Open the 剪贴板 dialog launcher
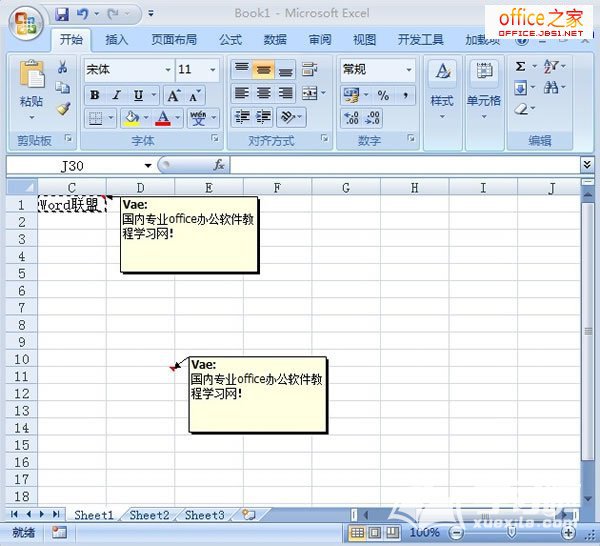Screen dimensions: 600x546 point(68,138)
